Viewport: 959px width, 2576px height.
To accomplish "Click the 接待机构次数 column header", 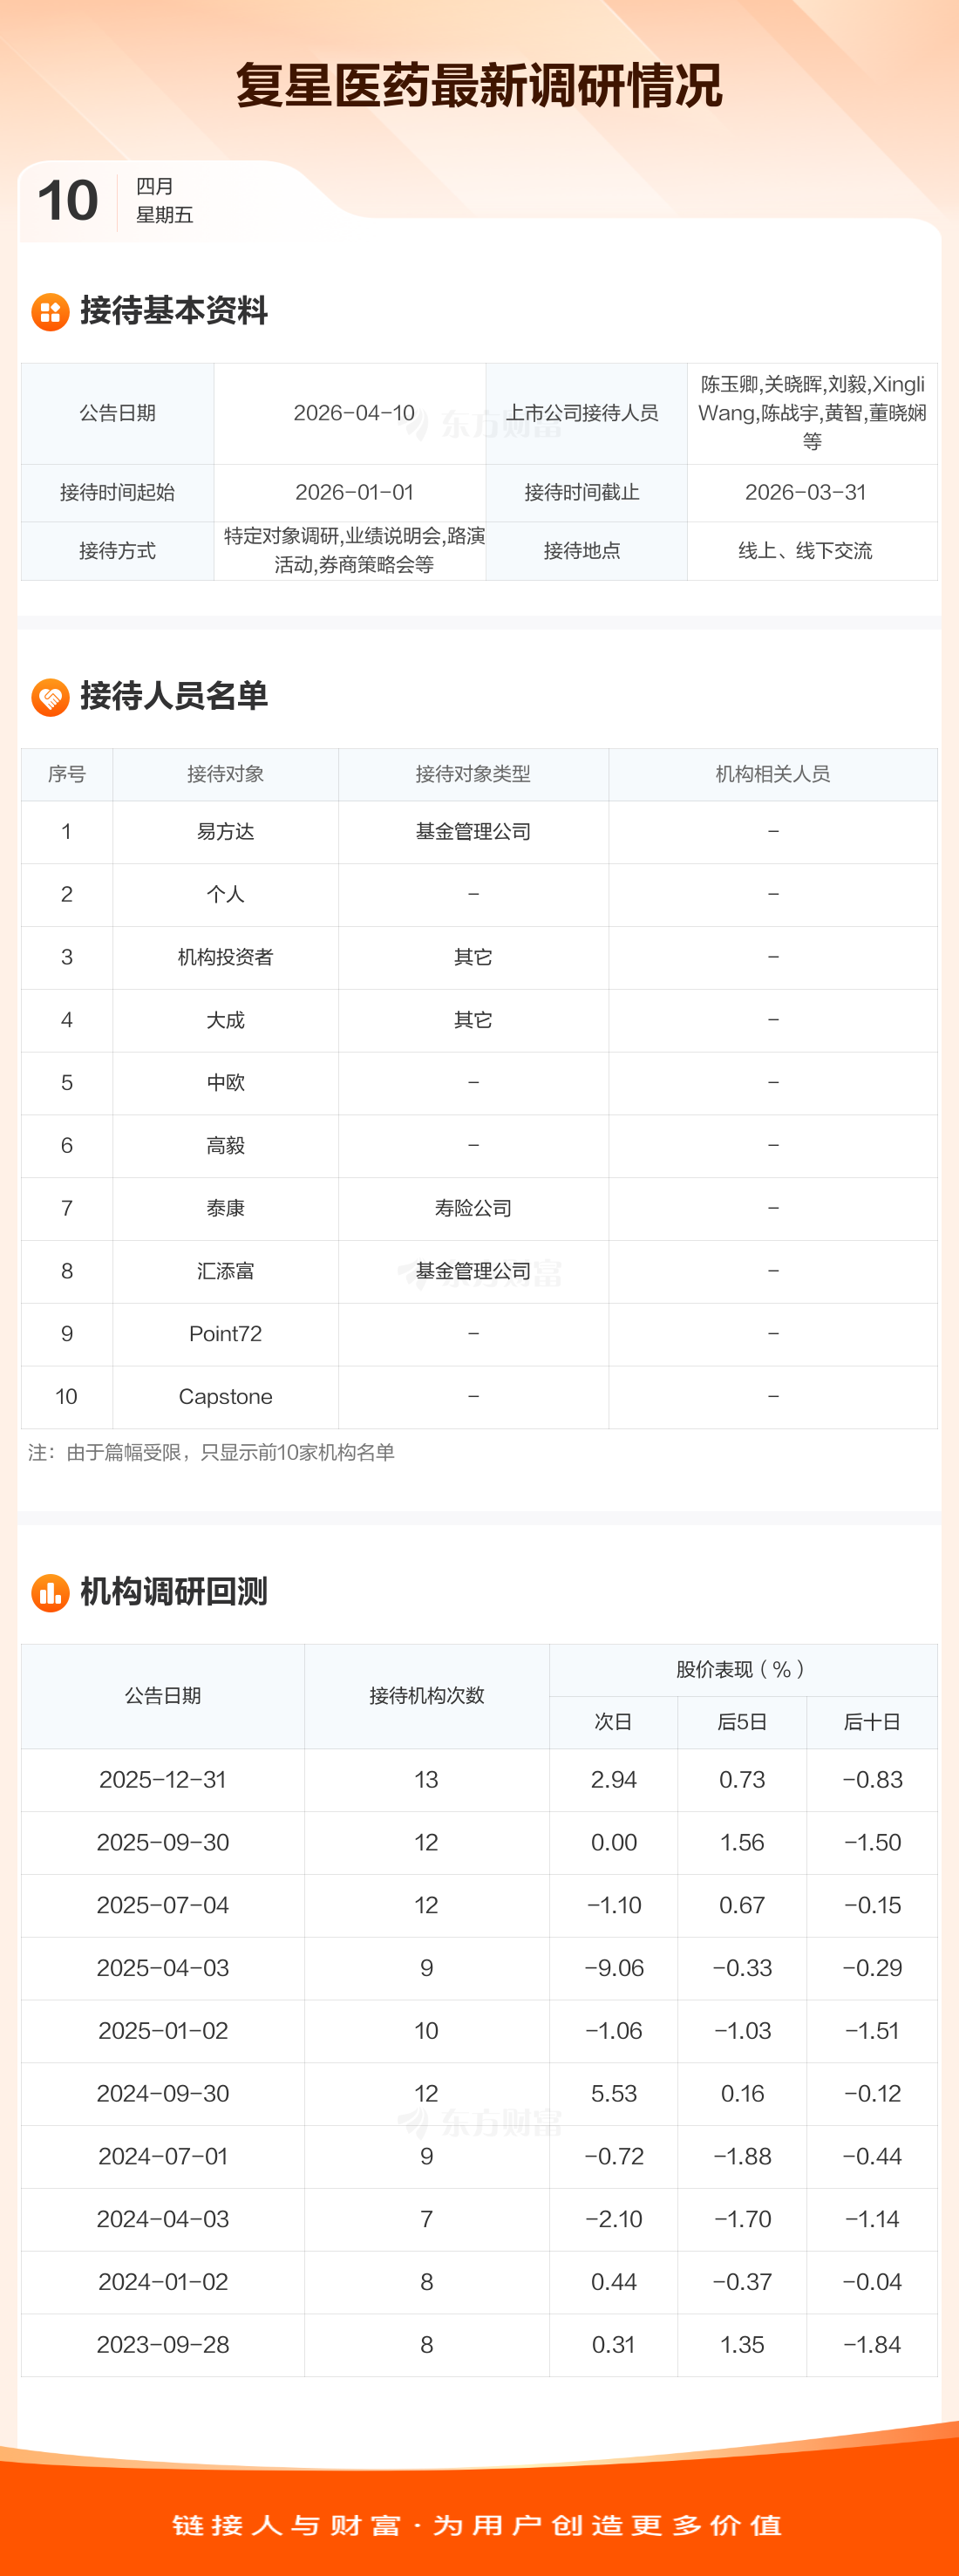I will pos(426,1696).
